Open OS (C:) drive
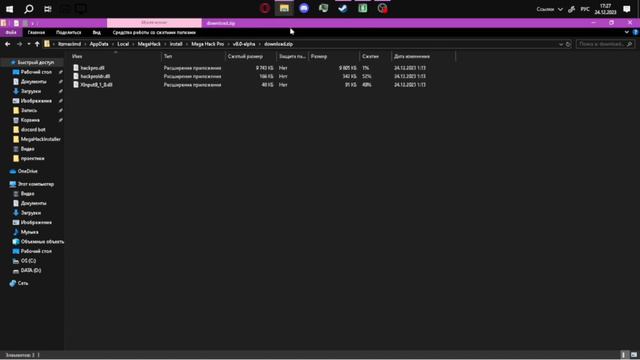Image resolution: width=640 pixels, height=360 pixels. (28, 261)
